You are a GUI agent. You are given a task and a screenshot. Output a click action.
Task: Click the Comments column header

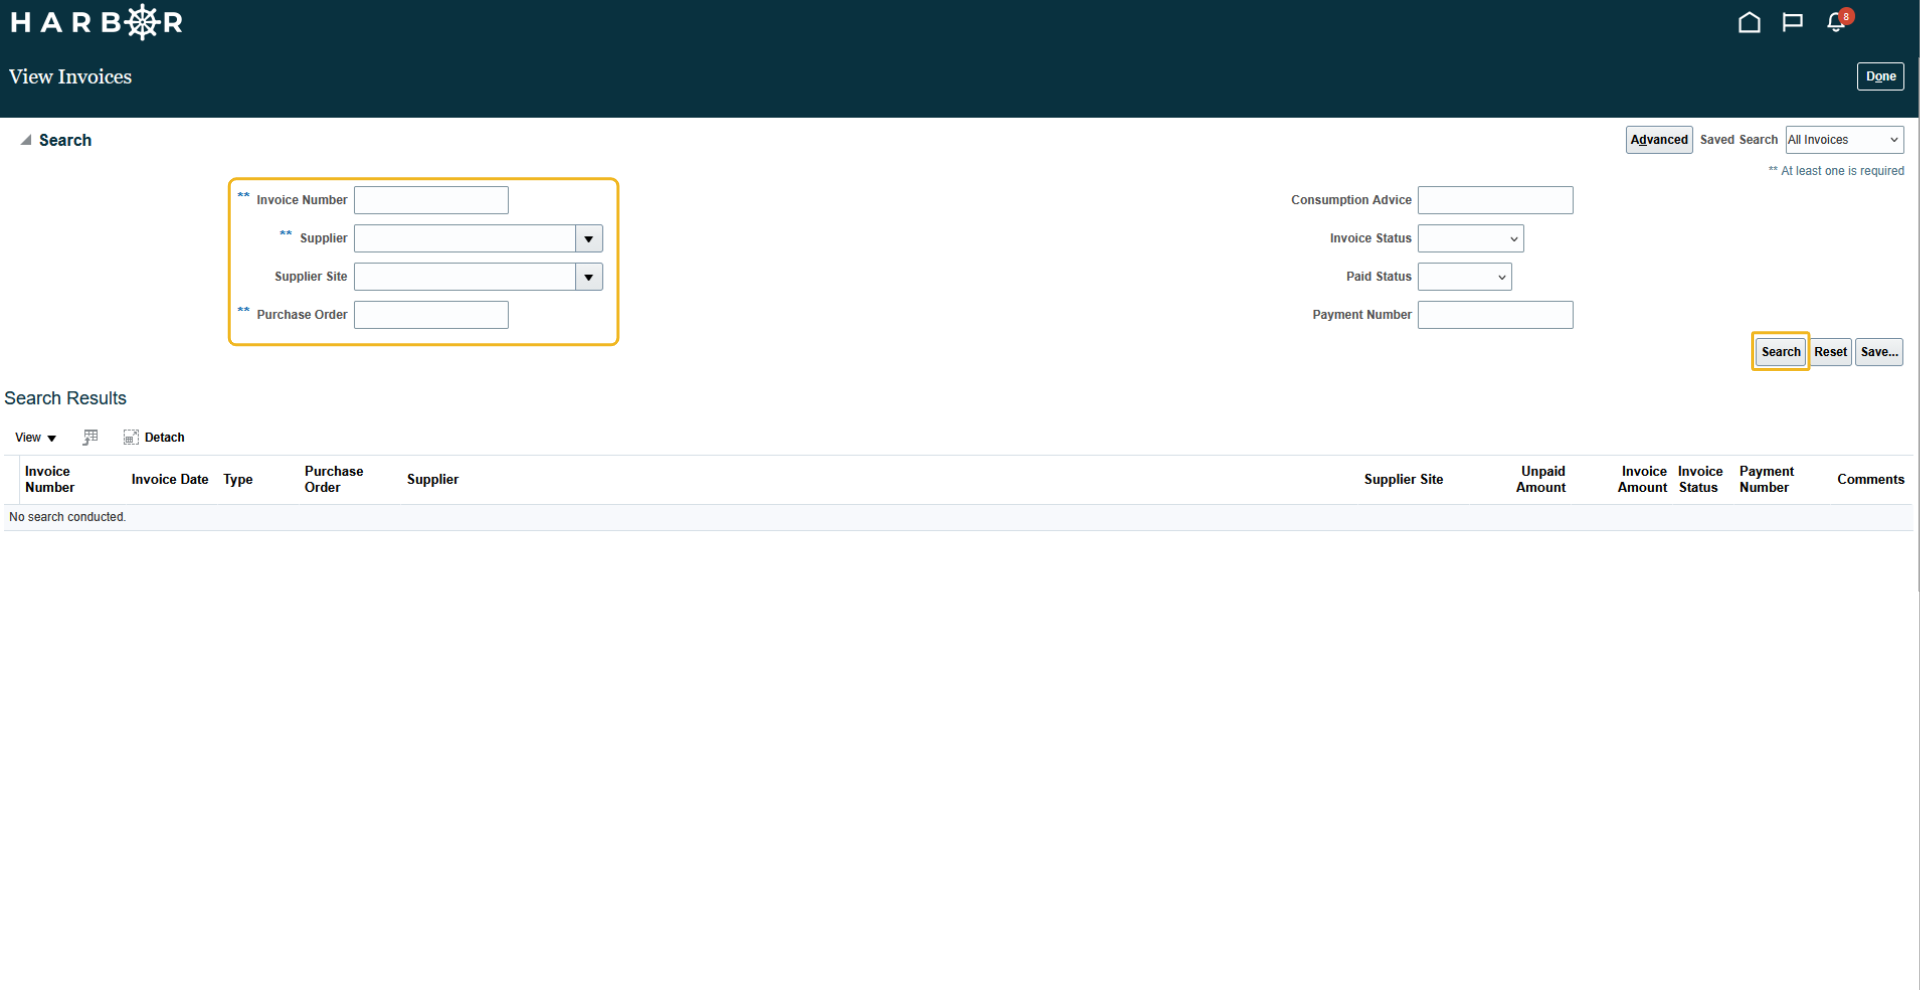tap(1870, 479)
